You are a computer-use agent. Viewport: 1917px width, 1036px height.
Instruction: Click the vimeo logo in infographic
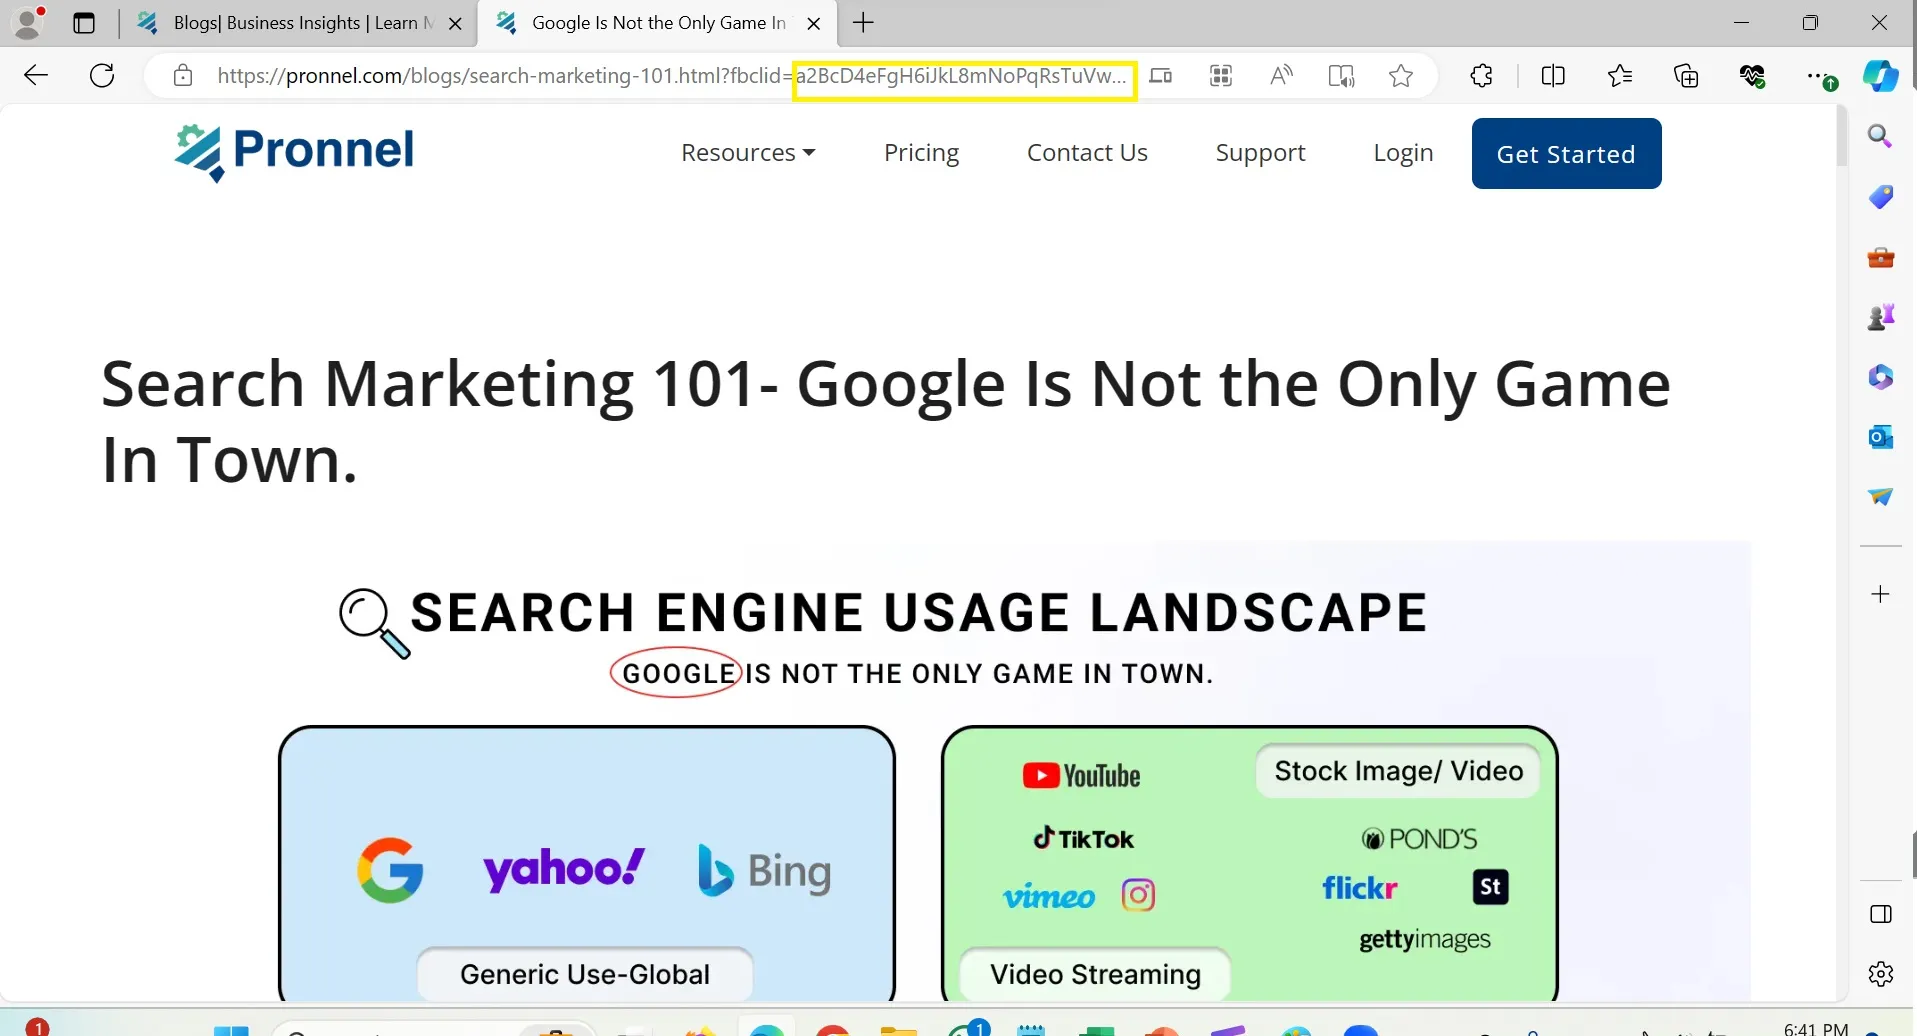pos(1049,897)
